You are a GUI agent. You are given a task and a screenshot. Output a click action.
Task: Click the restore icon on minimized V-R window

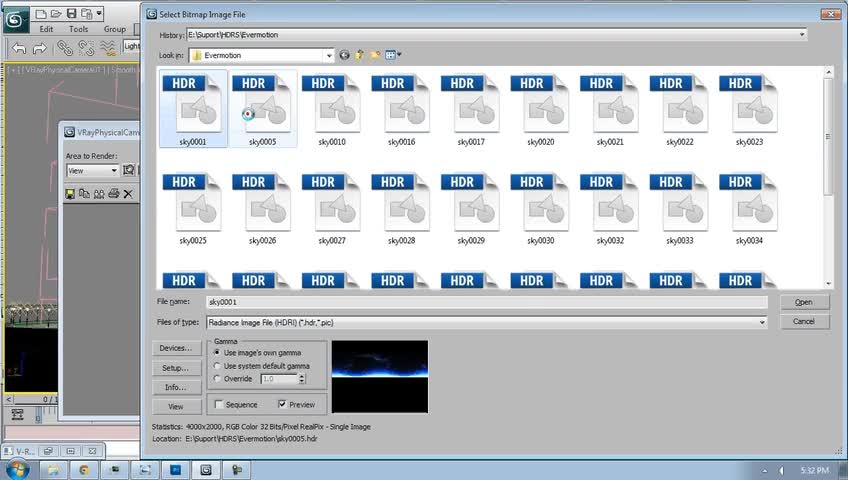(48, 451)
